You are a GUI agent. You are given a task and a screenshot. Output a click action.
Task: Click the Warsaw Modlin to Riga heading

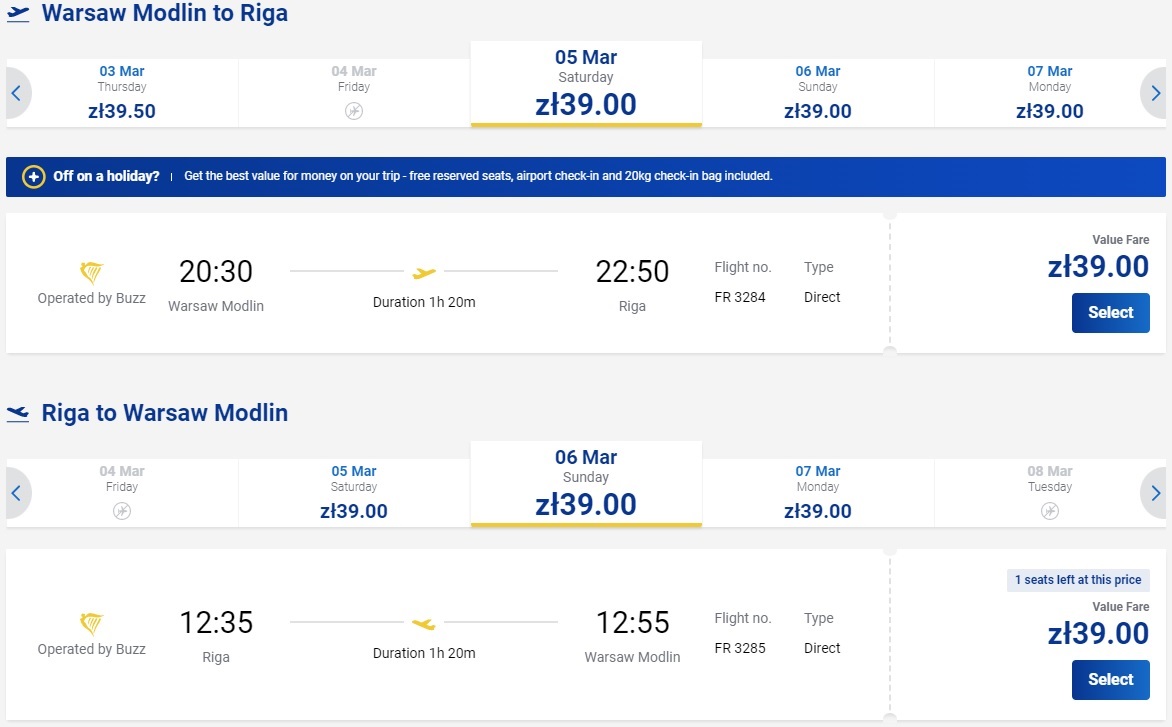[164, 13]
